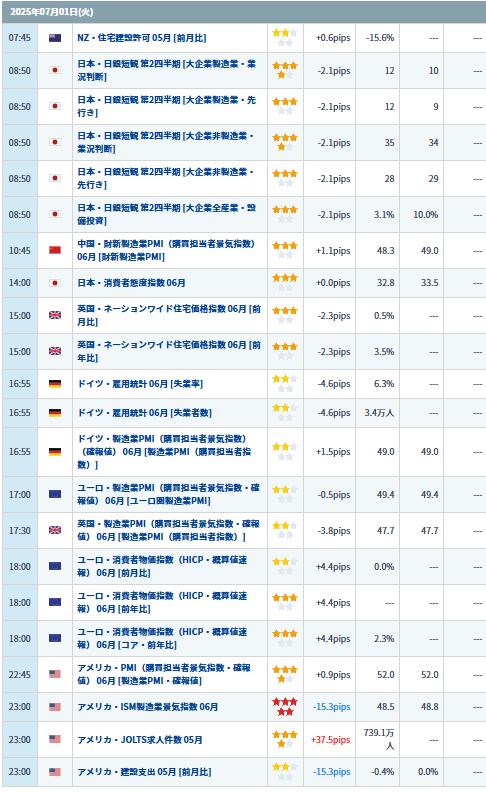This screenshot has width=486, height=792.
Task: Click red star rating for ISM製造業景気指数
Action: (285, 707)
